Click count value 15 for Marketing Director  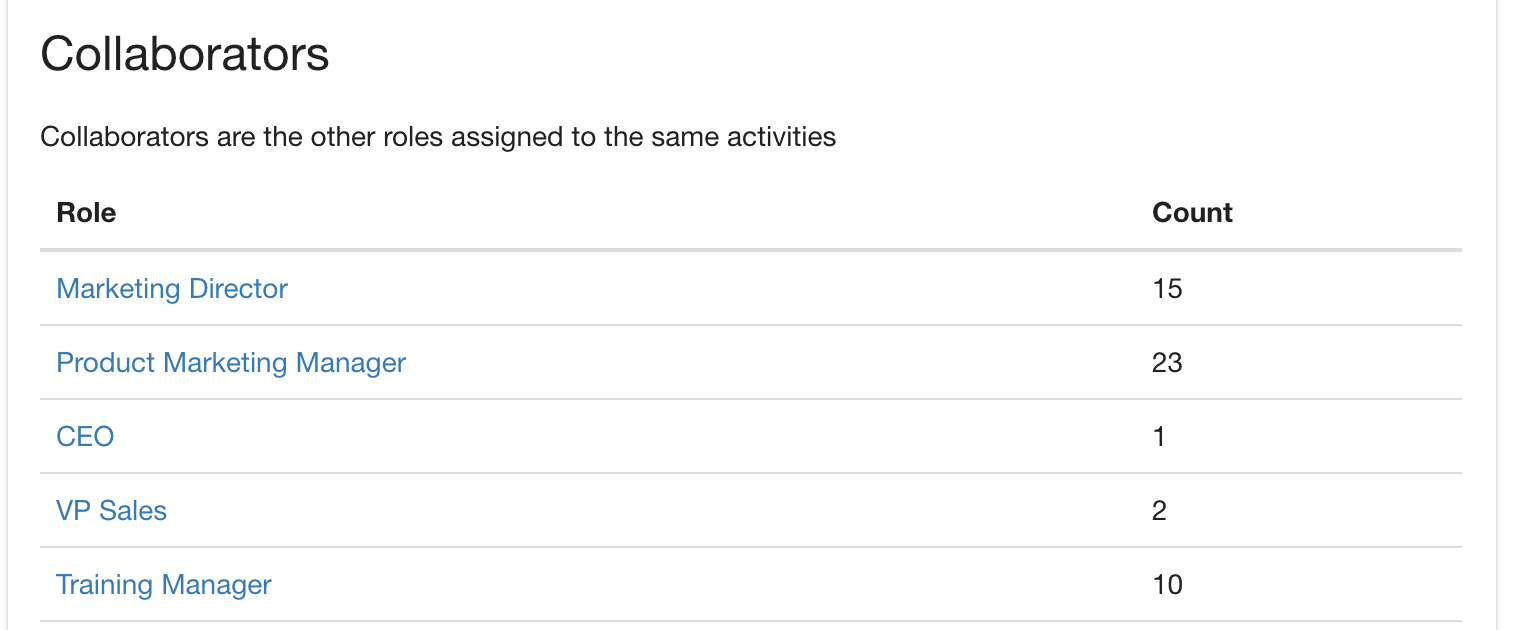click(1167, 289)
